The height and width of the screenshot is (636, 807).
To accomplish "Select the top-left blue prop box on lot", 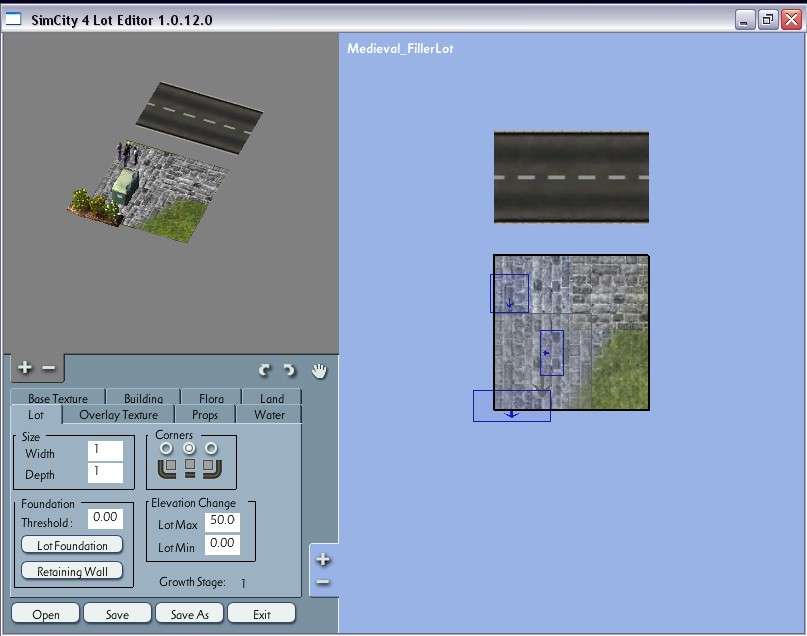I will (x=509, y=293).
